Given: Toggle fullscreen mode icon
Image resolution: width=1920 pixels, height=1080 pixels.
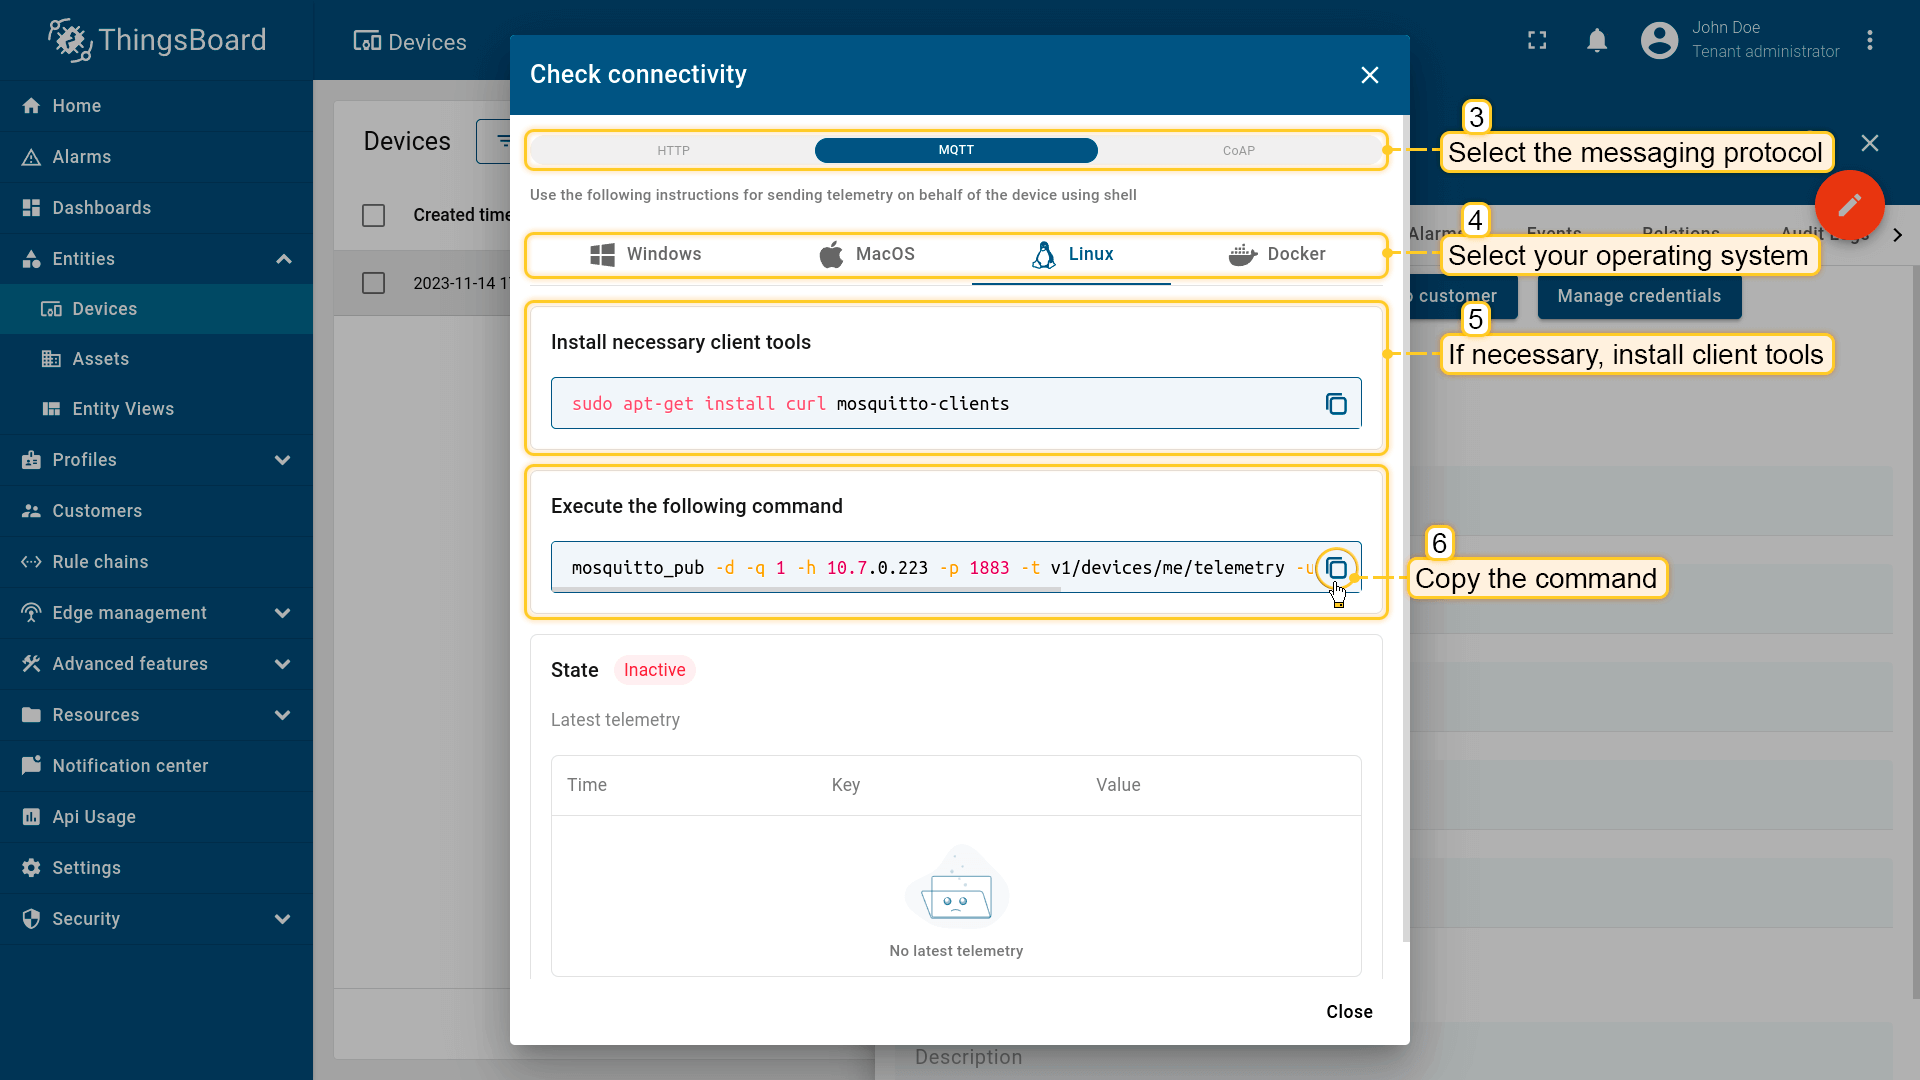Looking at the screenshot, I should point(1537,41).
